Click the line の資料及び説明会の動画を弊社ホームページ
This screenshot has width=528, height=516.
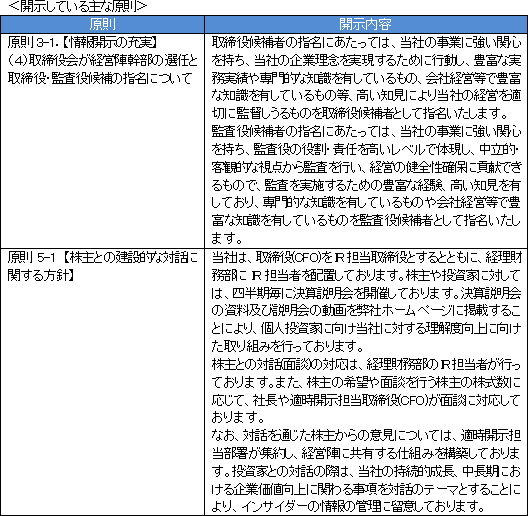click(366, 311)
